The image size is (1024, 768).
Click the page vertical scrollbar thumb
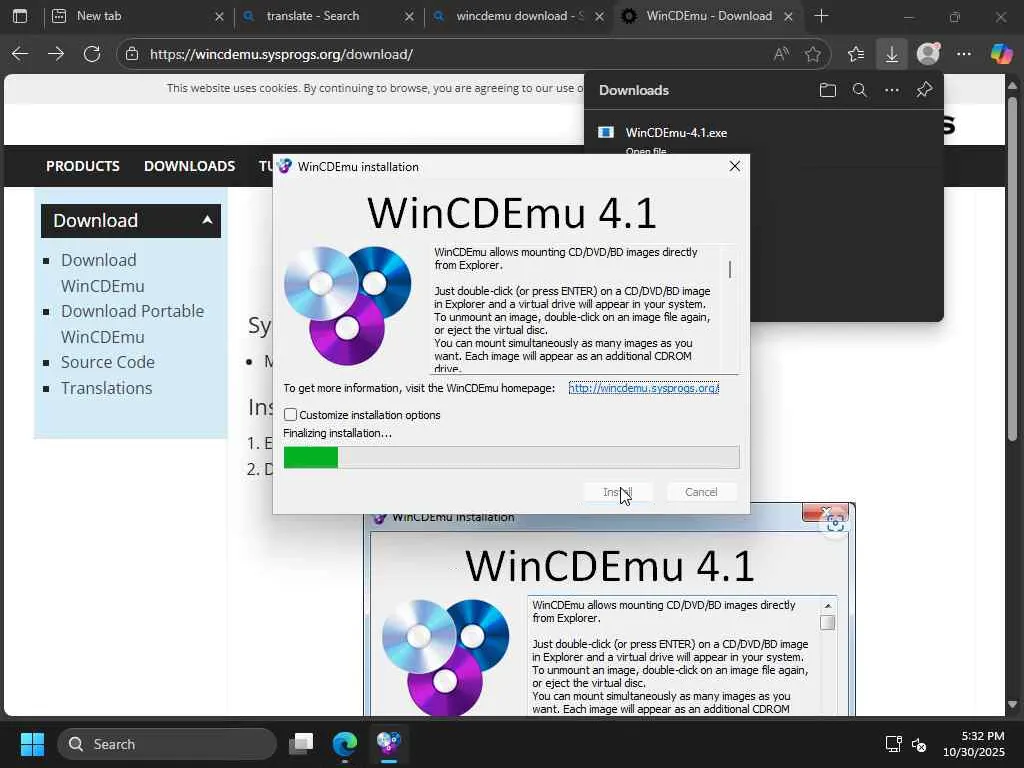coord(1012,268)
